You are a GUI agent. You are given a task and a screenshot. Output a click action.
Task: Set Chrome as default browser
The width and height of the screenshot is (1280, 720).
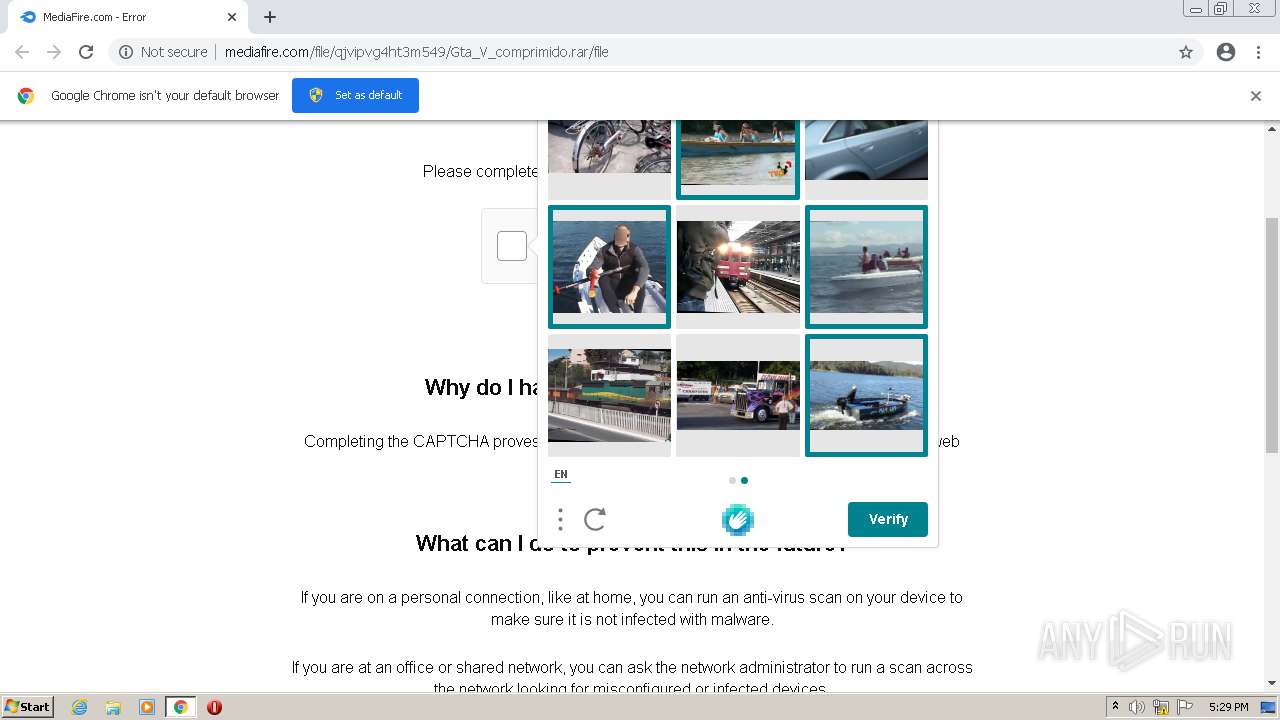(x=355, y=95)
